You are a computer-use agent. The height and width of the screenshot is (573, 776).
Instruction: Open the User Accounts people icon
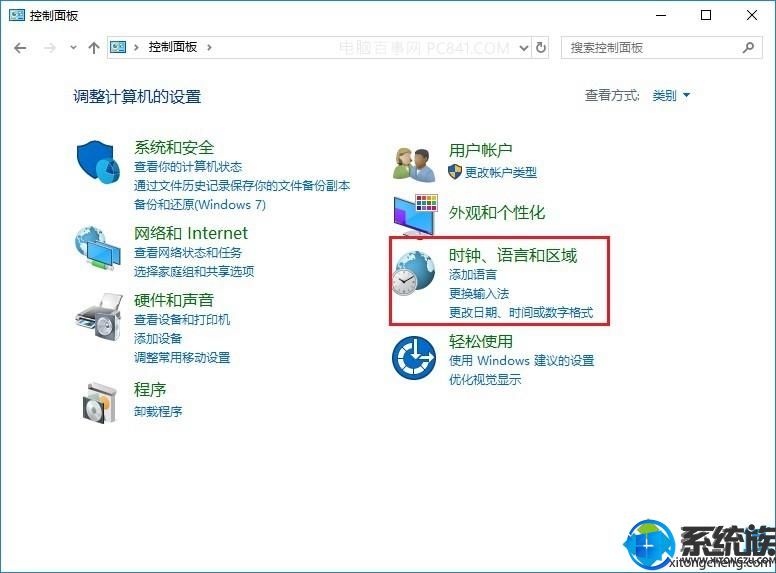tap(414, 164)
